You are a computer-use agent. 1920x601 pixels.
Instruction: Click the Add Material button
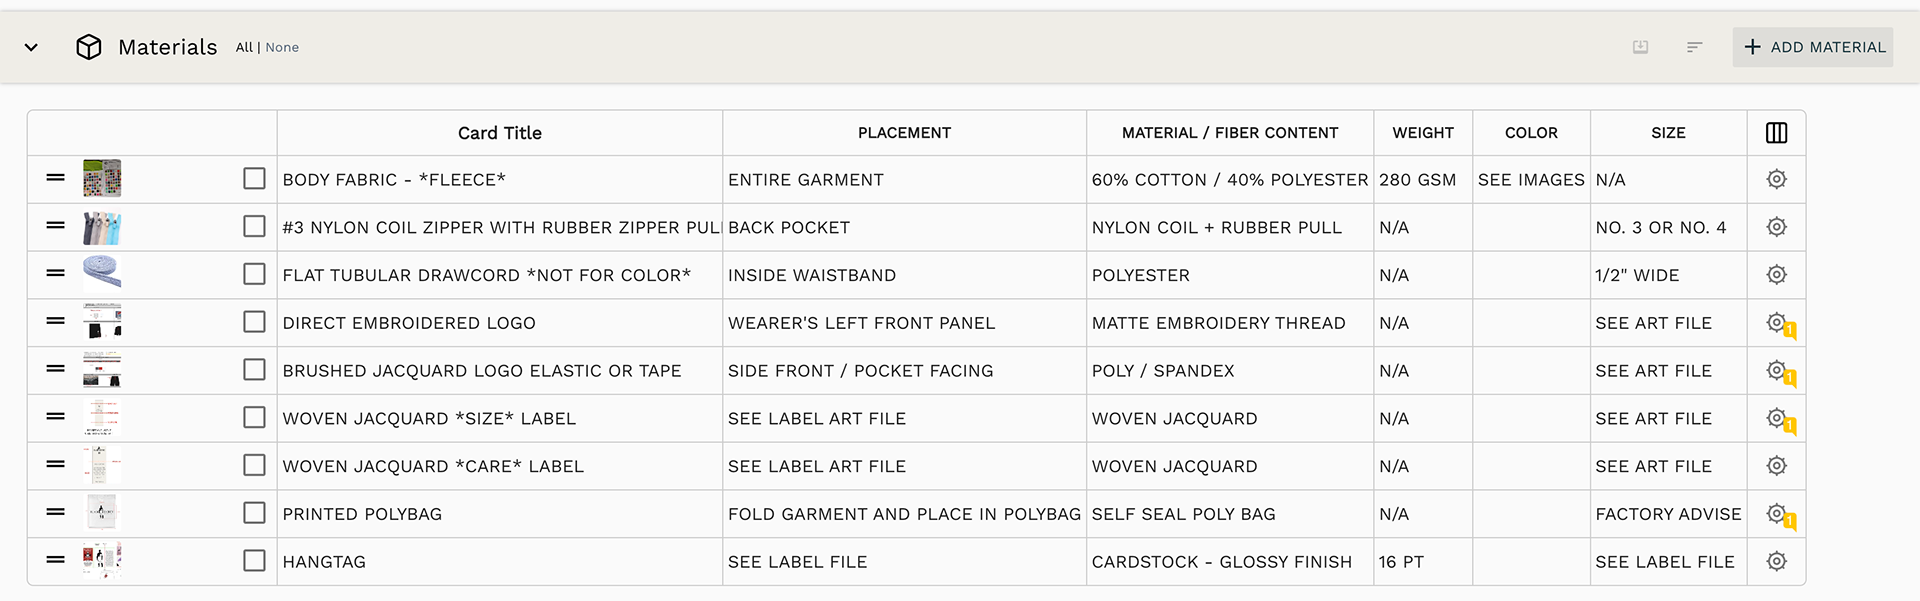tap(1813, 47)
